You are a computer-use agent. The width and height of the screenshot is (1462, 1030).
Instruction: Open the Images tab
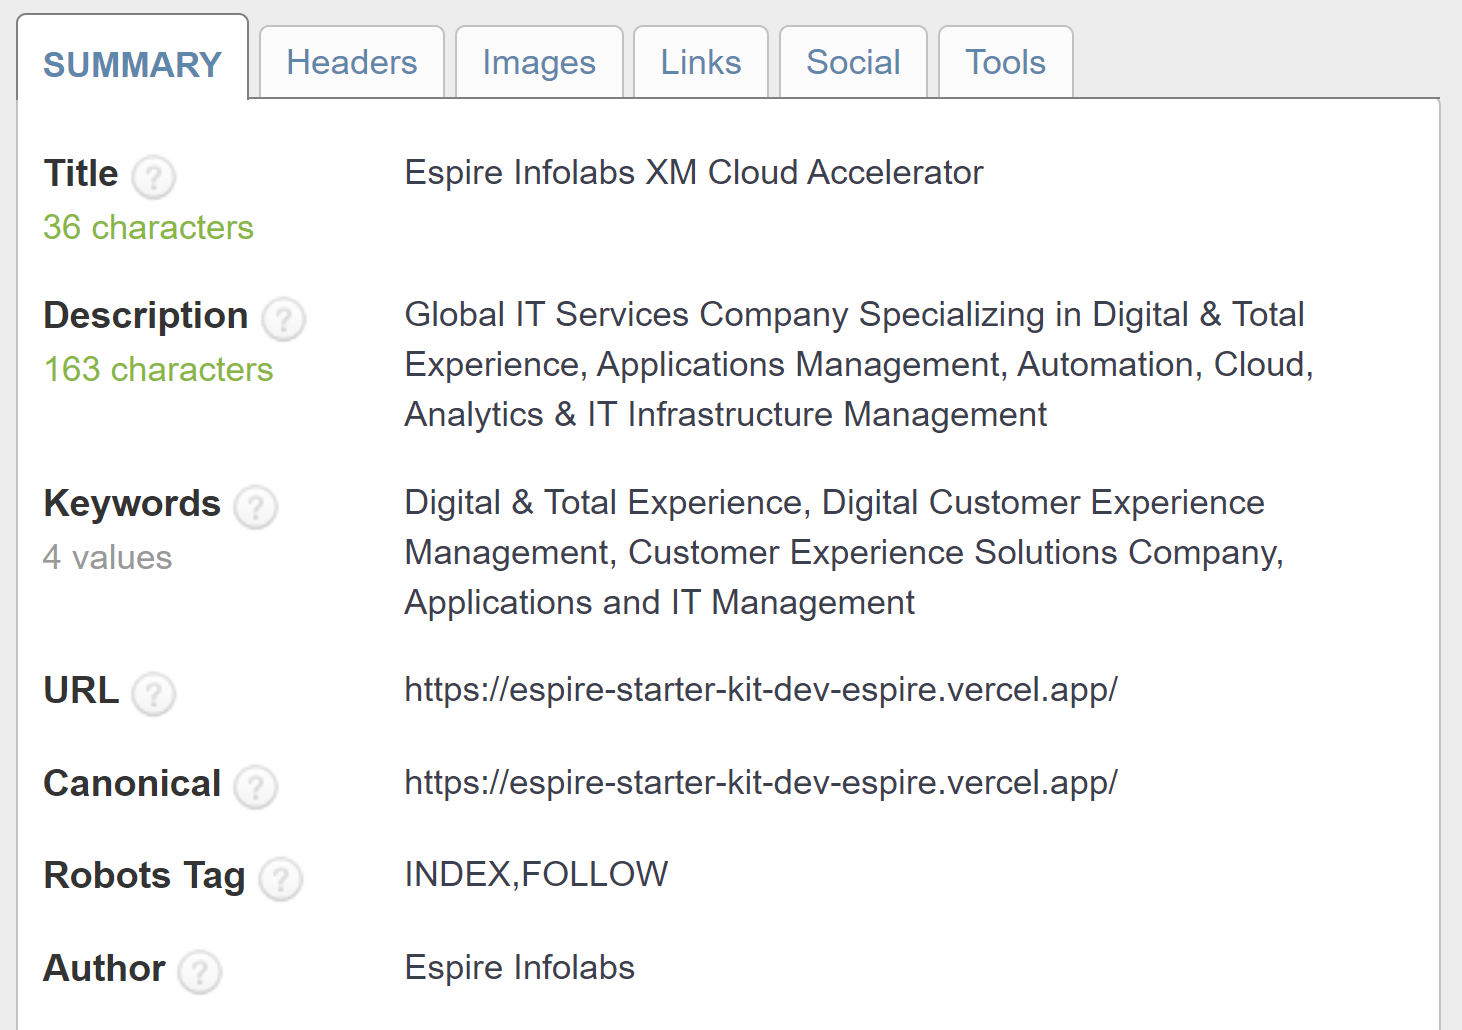pos(539,62)
